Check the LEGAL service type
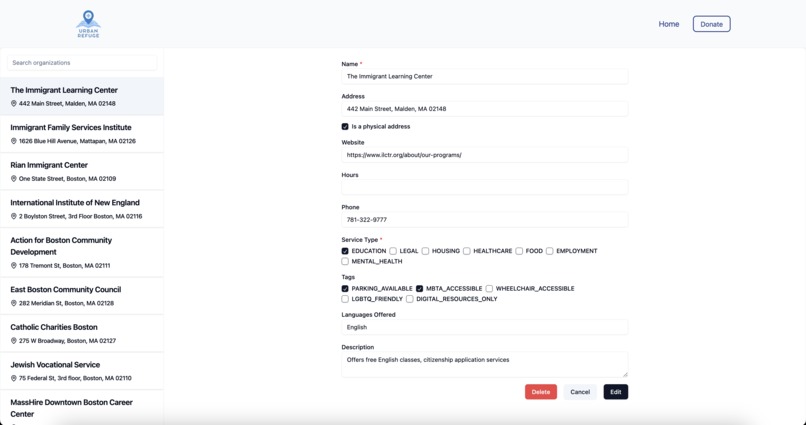 pos(393,251)
